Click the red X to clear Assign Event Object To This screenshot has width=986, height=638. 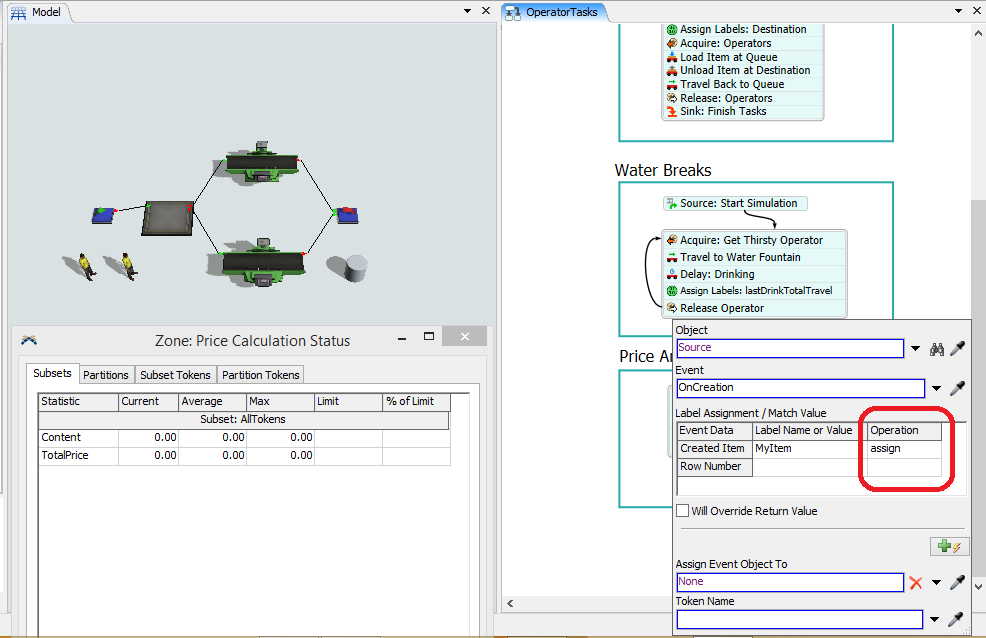[x=915, y=582]
